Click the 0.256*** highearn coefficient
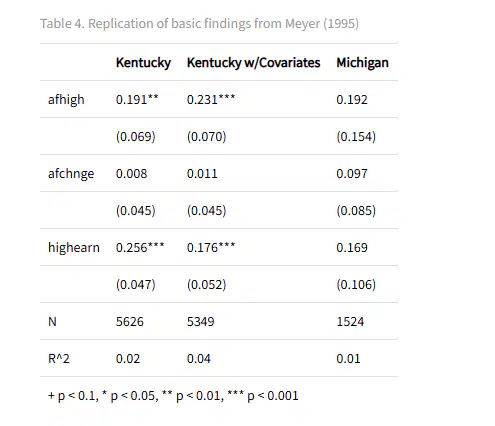495x426 pixels. (x=140, y=248)
